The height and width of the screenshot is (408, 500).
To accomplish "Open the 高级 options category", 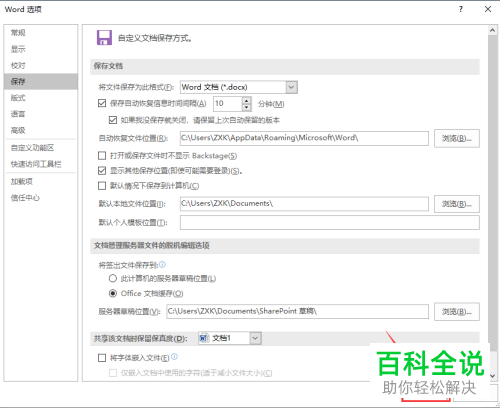I will click(41, 130).
